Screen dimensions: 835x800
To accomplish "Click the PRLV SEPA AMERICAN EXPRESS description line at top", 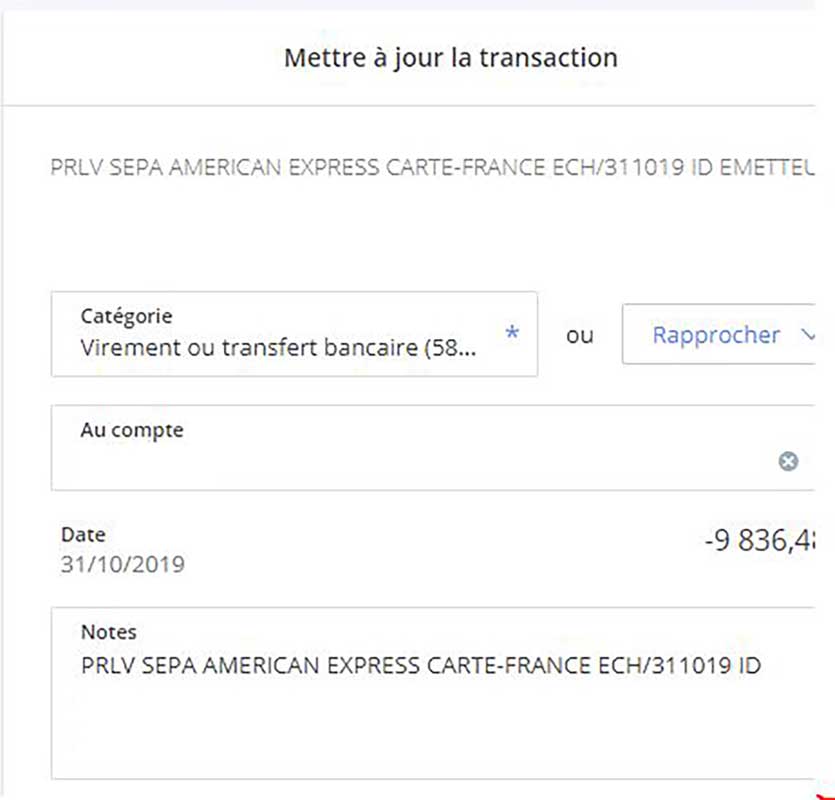I will tap(432, 167).
